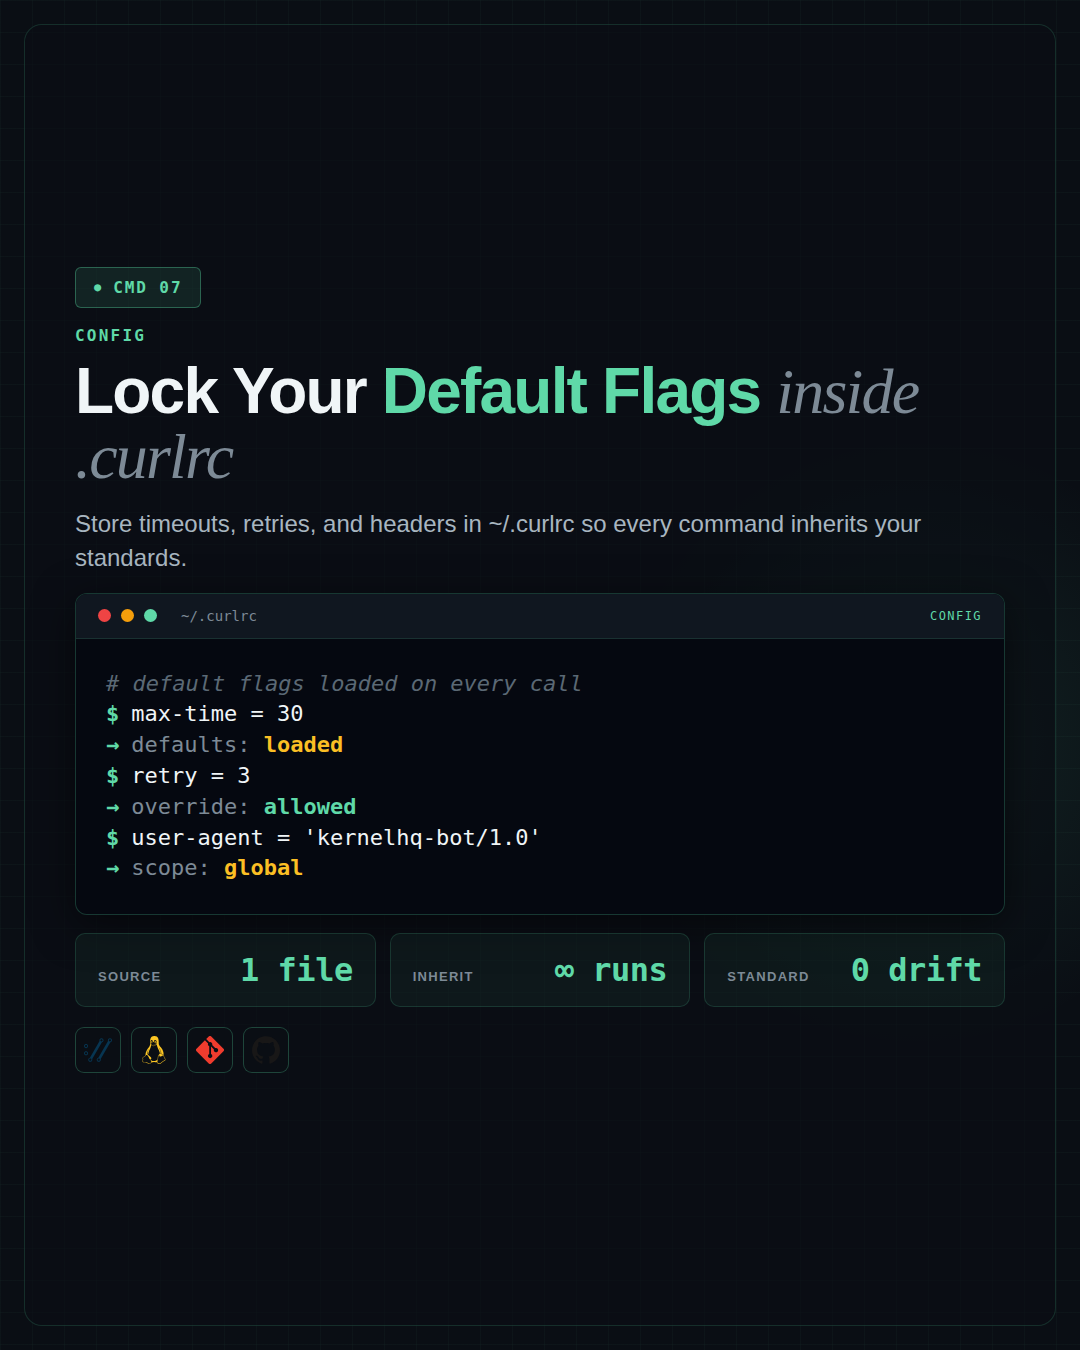Click the italic '.curlrc' heading text
The height and width of the screenshot is (1350, 1080).
pyautogui.click(x=154, y=458)
